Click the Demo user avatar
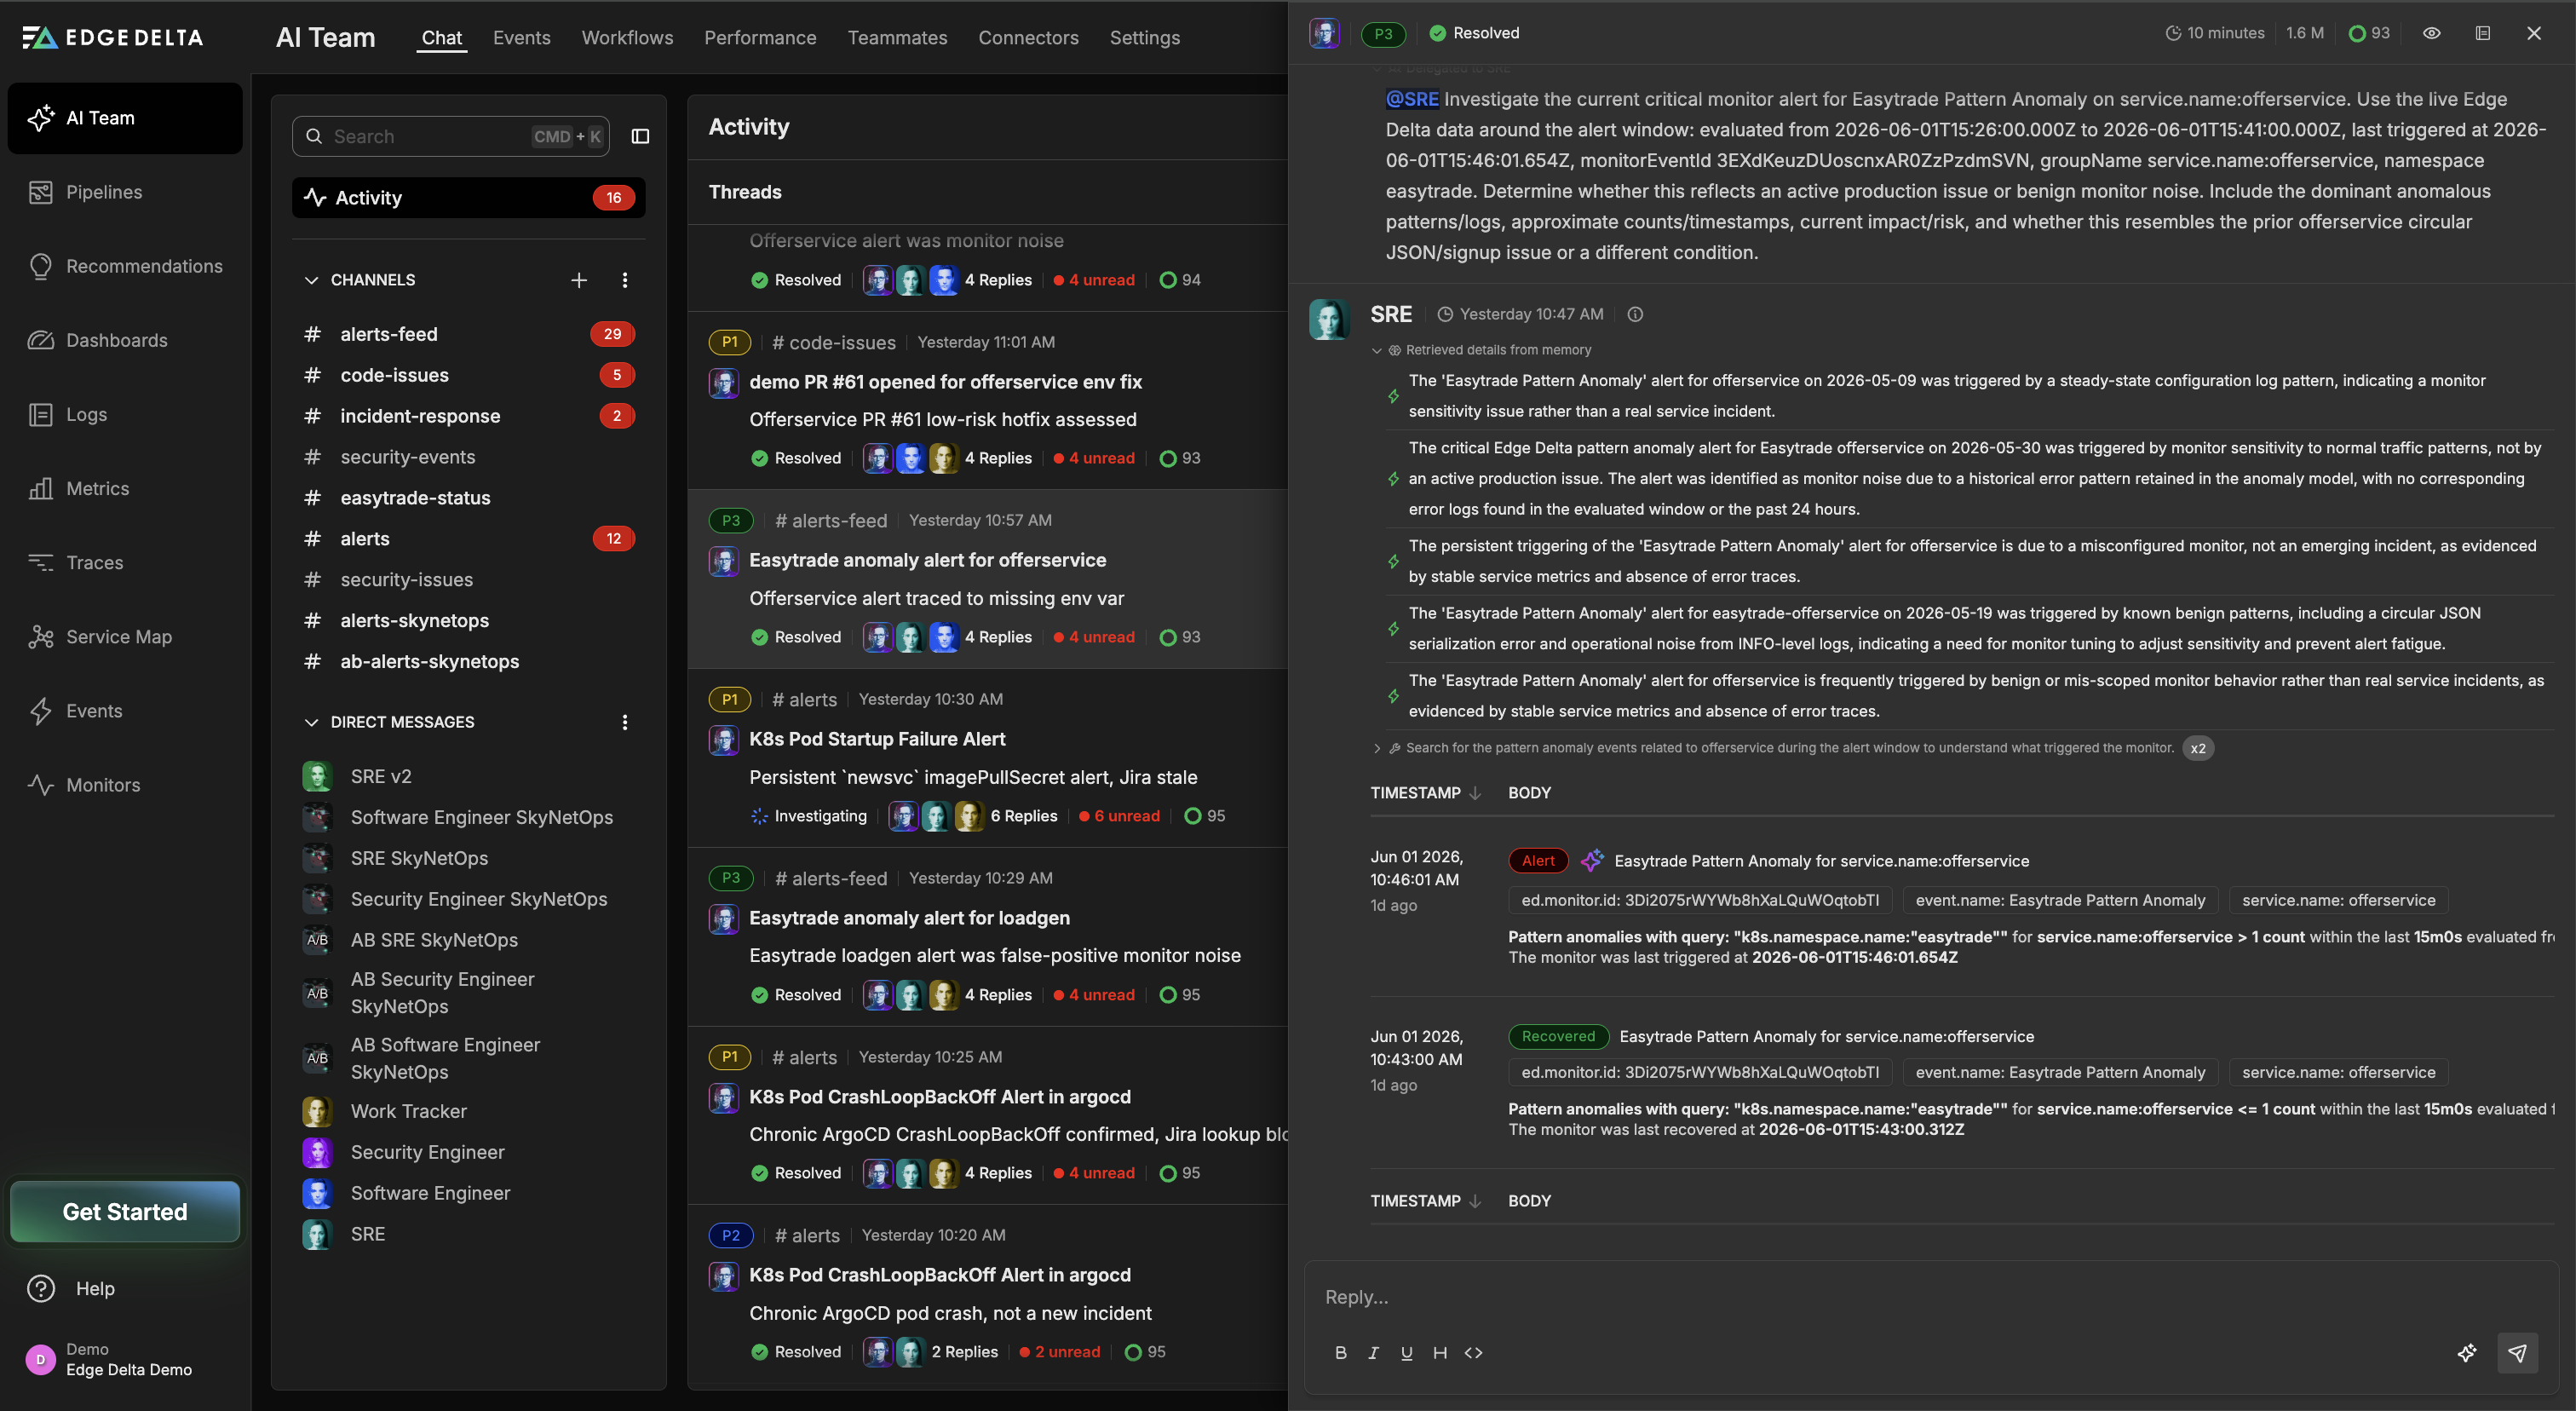 pos(40,1359)
